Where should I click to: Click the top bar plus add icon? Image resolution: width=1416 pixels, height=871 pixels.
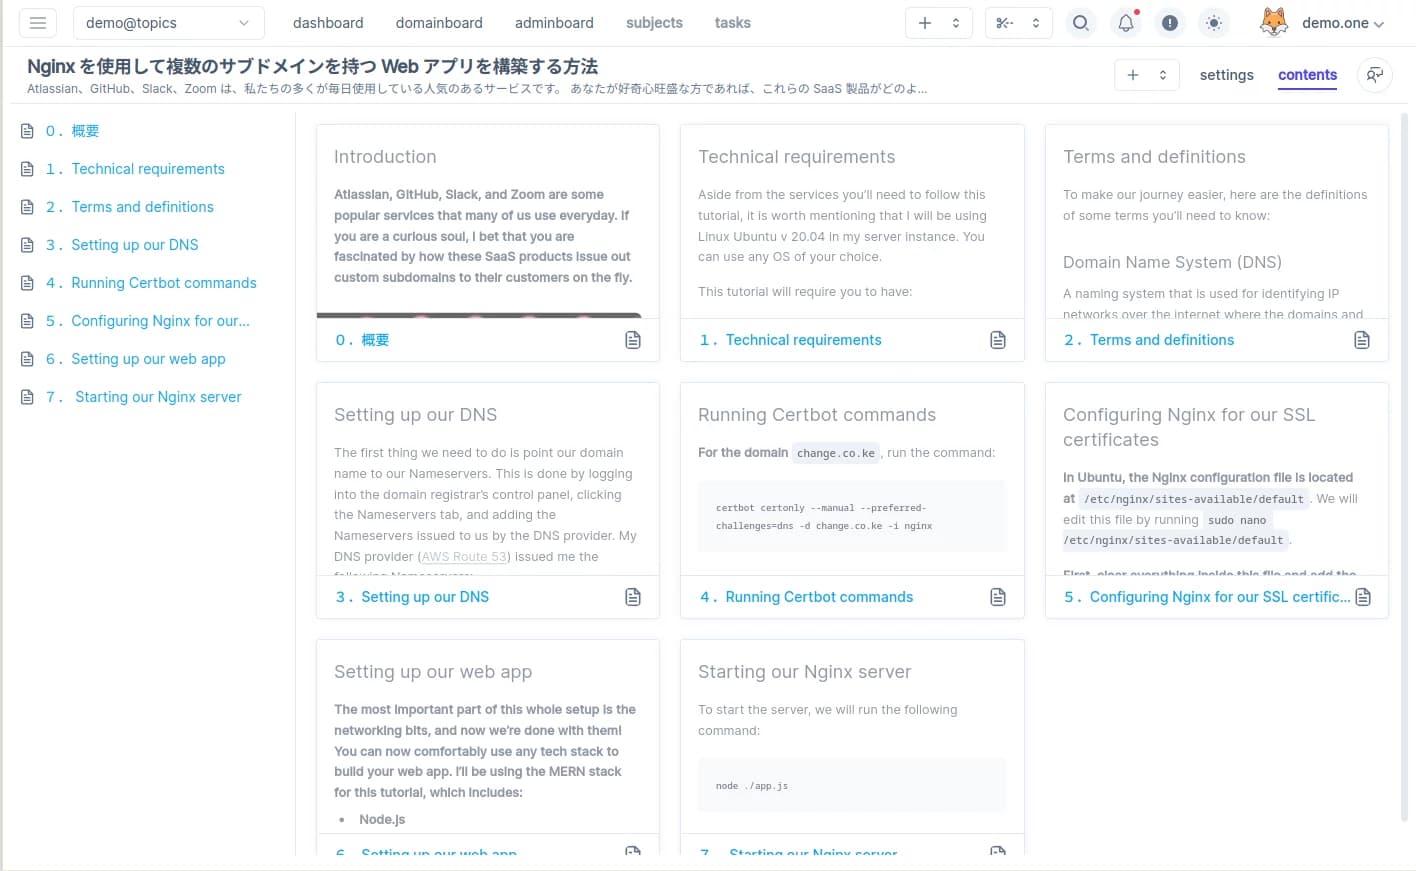pos(925,23)
